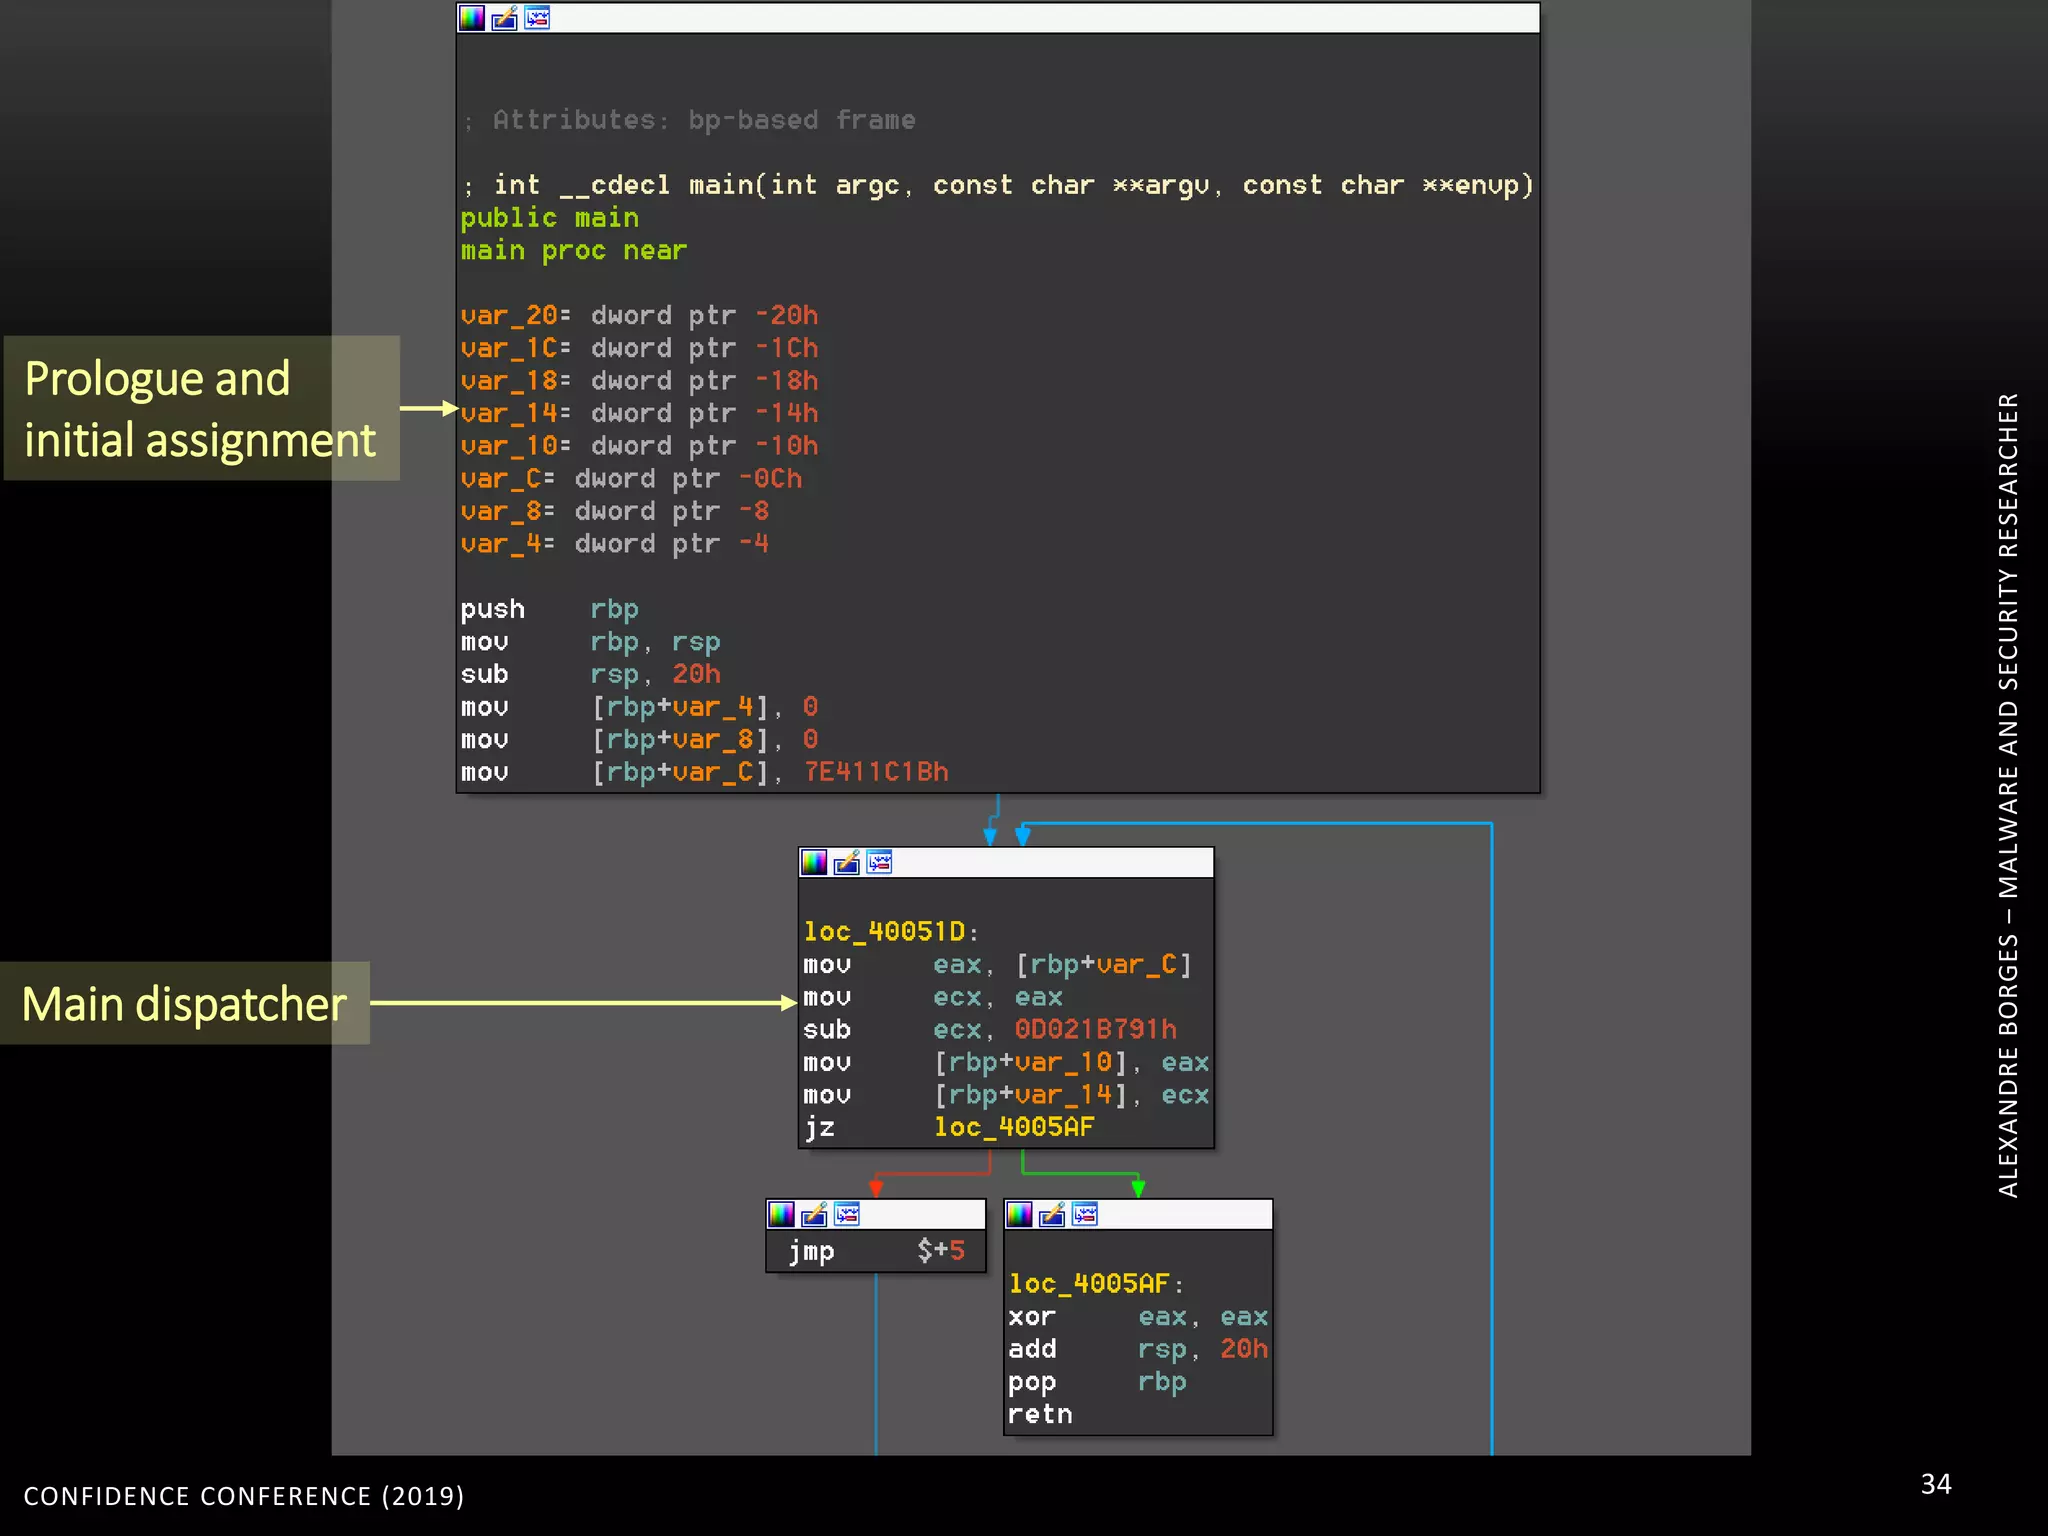This screenshot has width=2048, height=1536.
Task: Click the 'main proc near' line
Action: point(574,251)
